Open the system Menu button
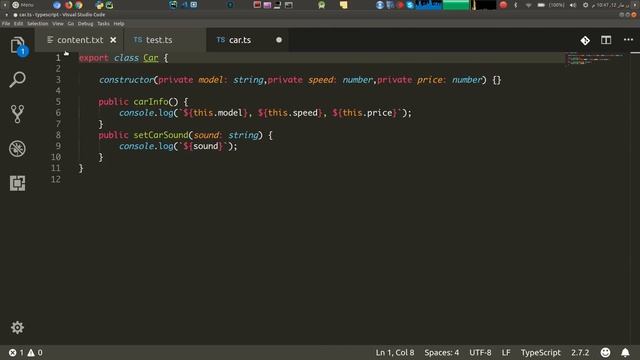Screen dimensions: 640x360 (x=23, y=5)
